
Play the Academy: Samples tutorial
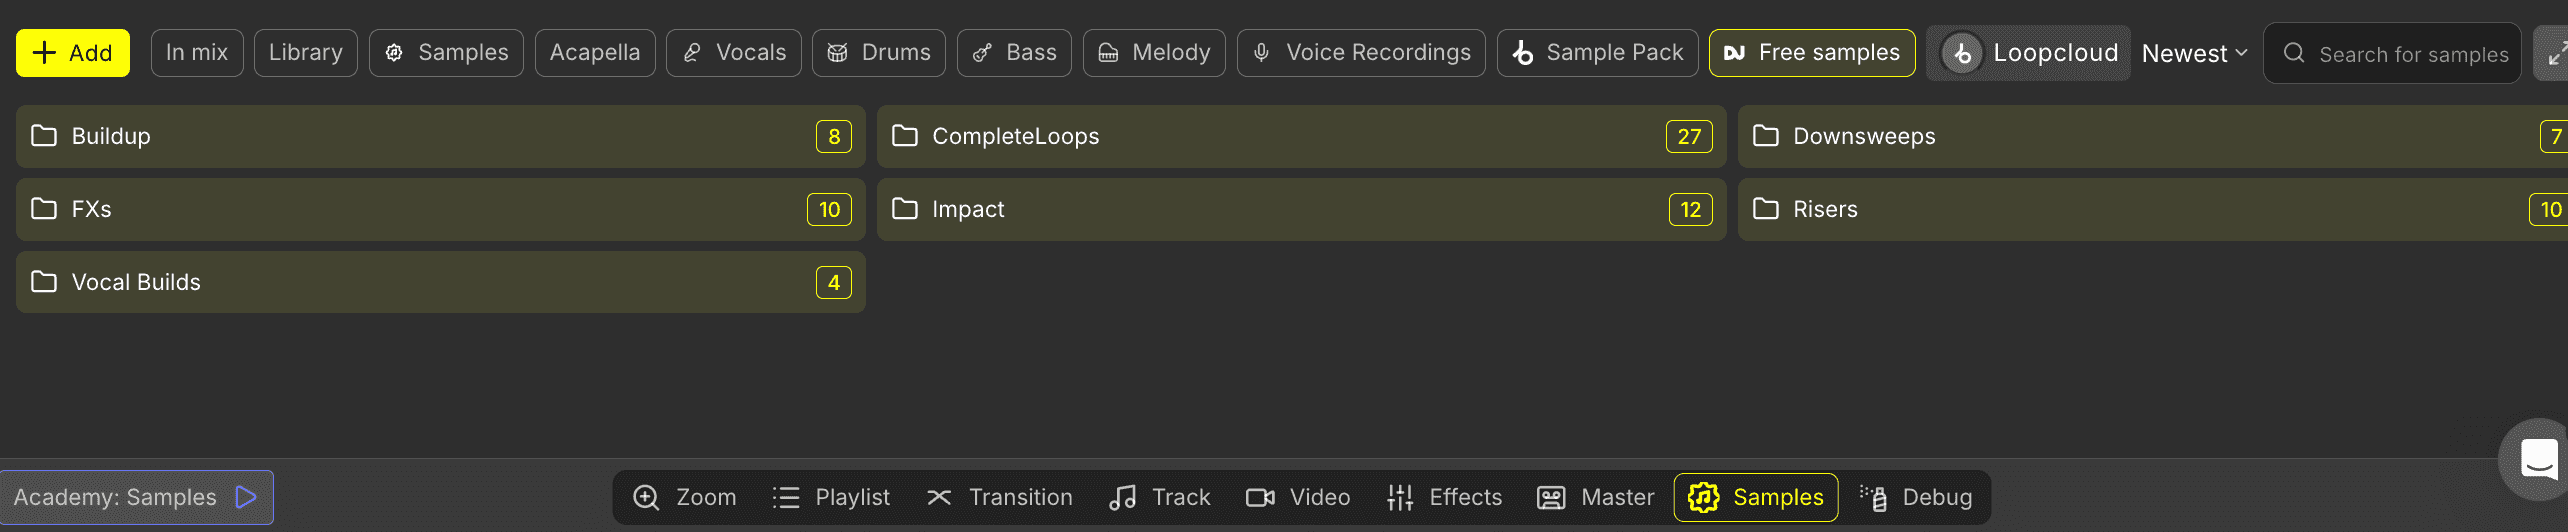click(136, 497)
